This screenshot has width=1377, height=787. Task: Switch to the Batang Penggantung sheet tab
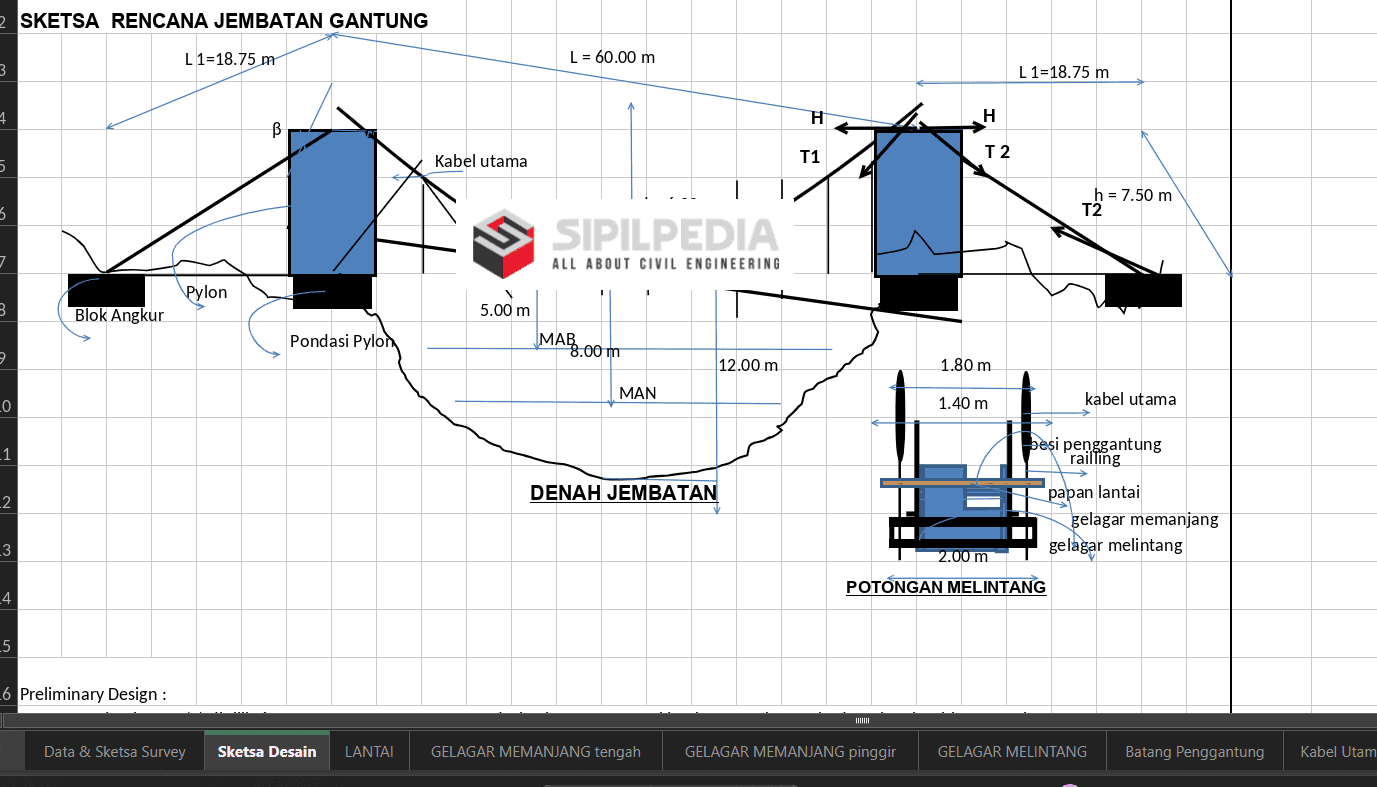1194,752
